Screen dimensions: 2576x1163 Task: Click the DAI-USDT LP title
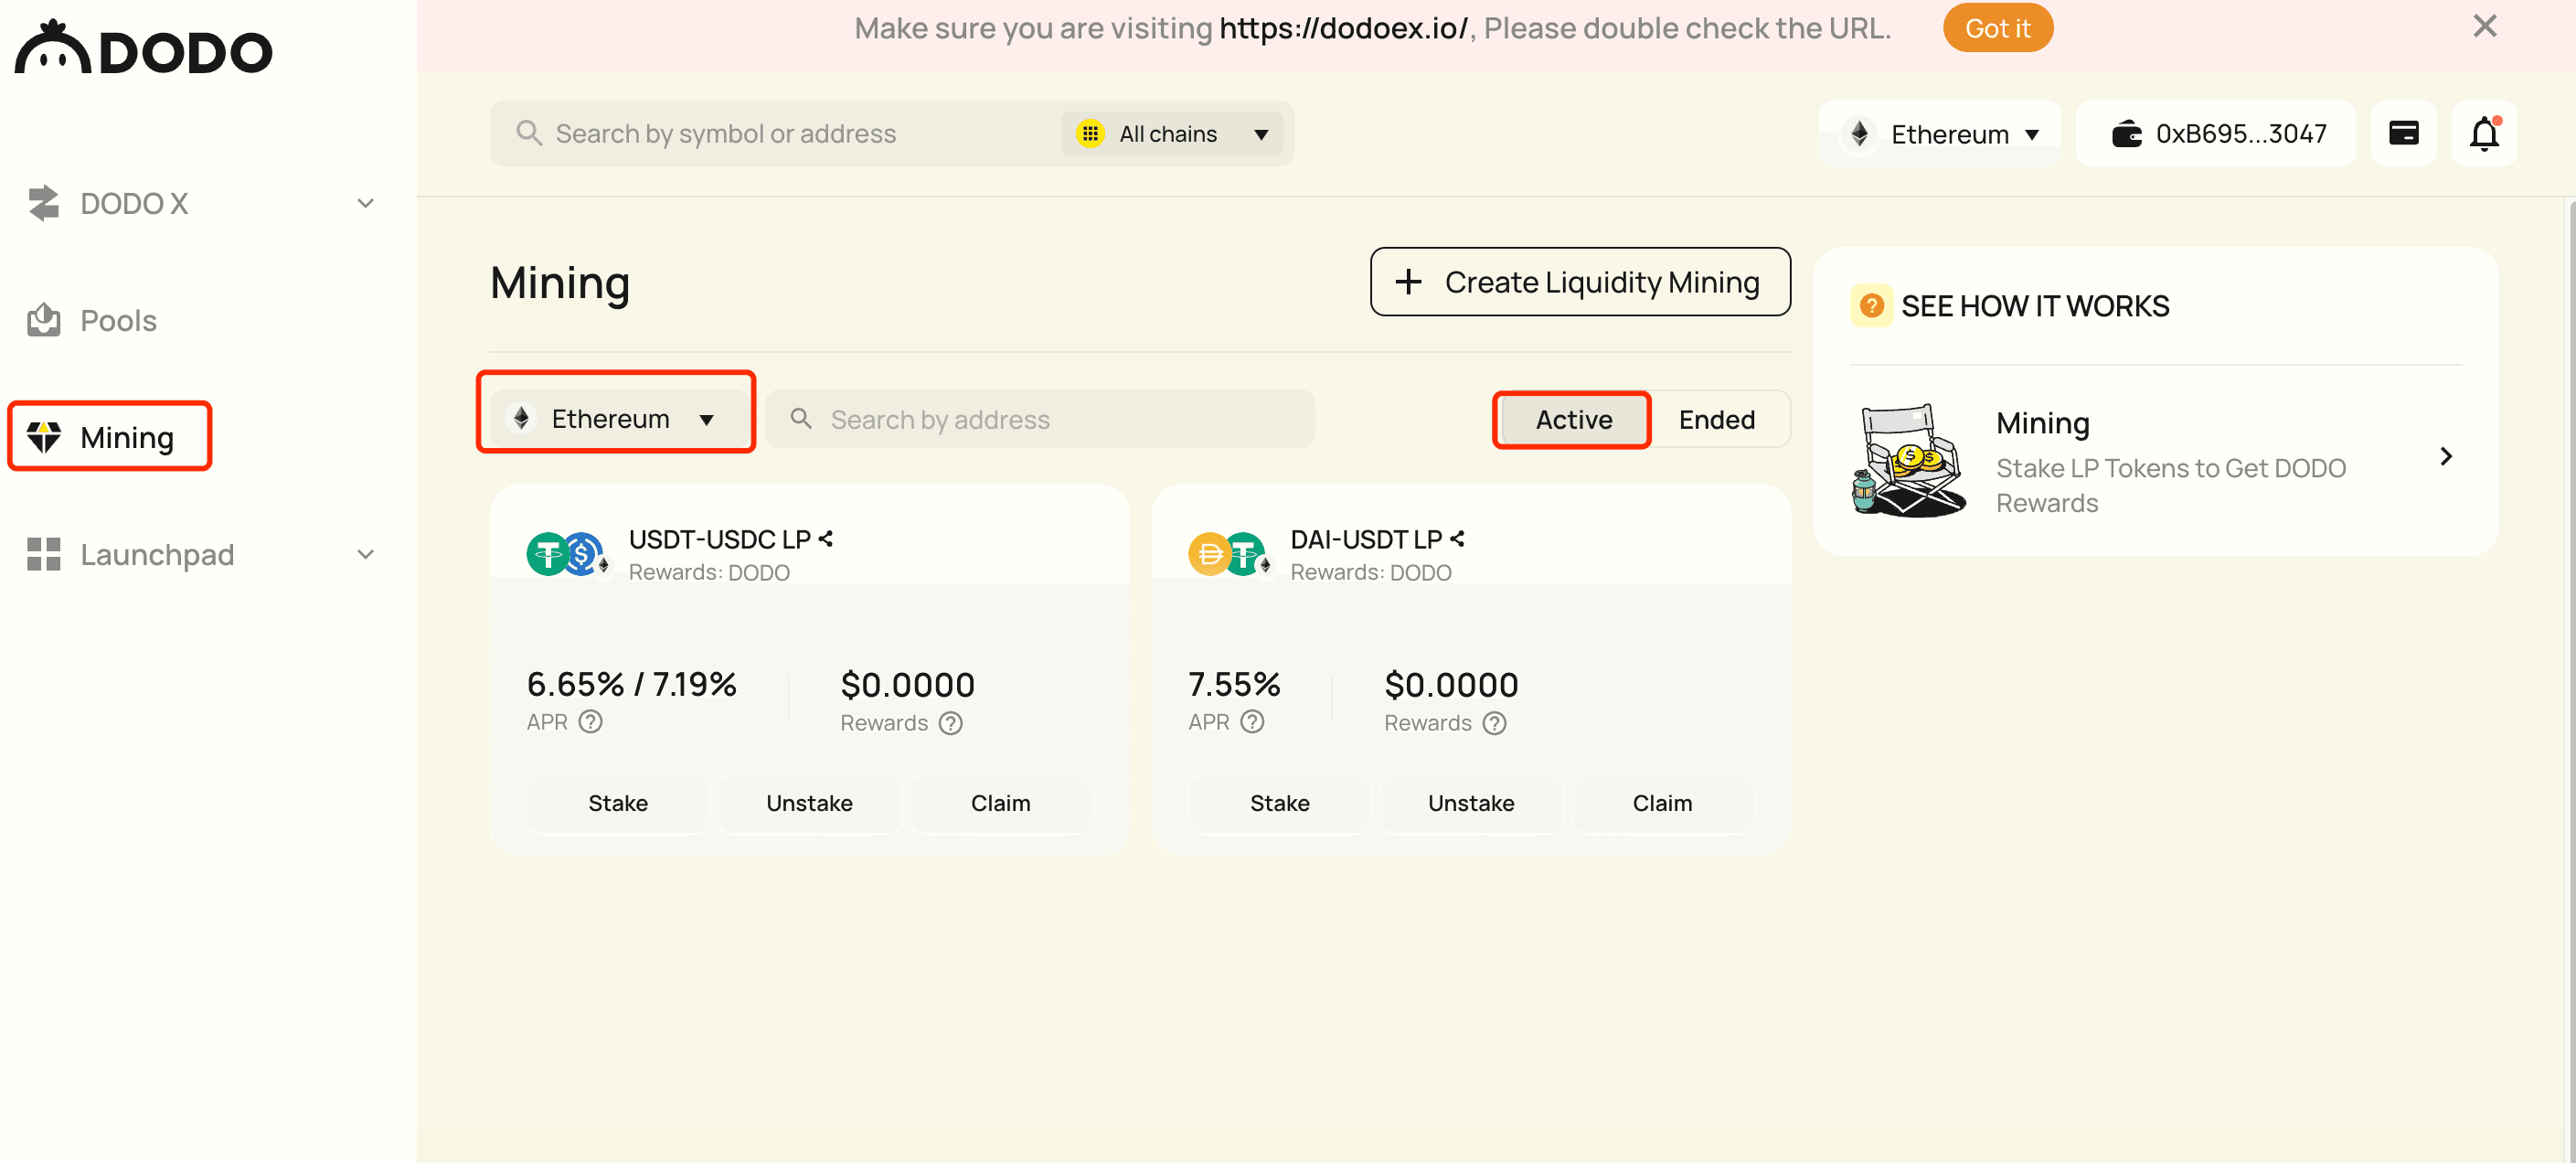[x=1366, y=540]
